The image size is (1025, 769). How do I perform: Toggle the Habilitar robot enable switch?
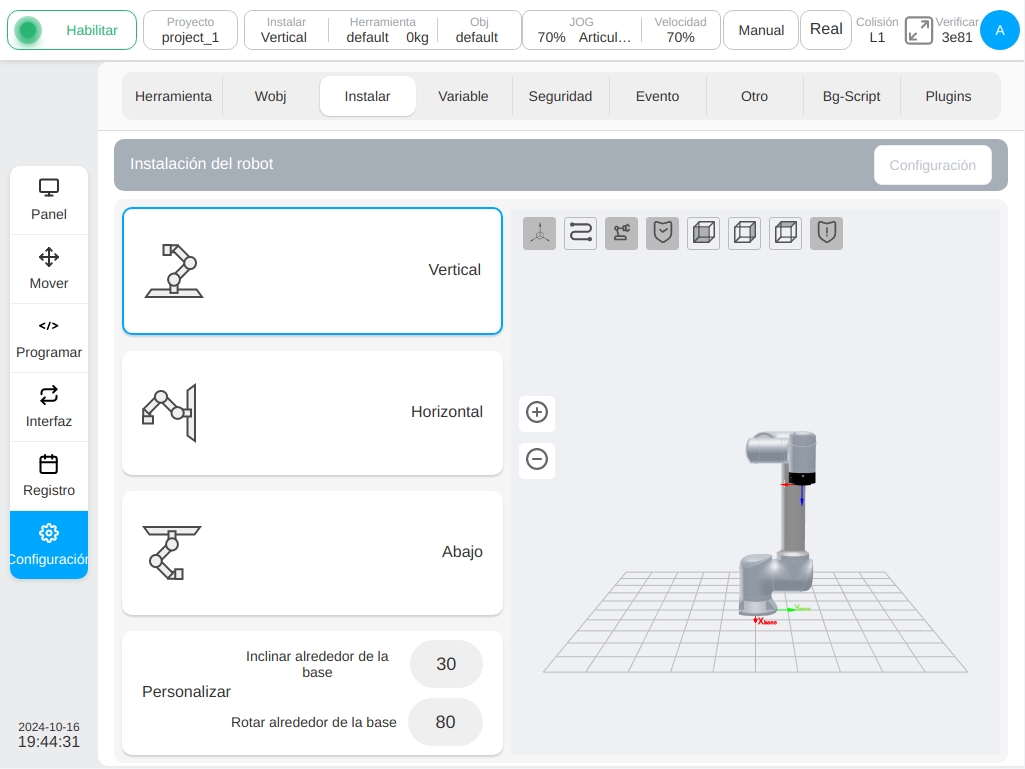tap(72, 30)
